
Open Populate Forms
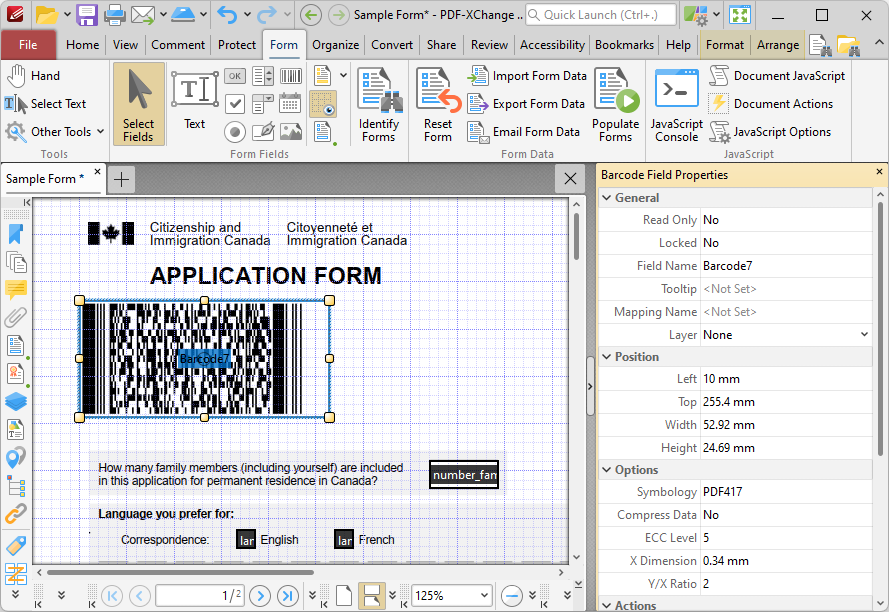616,104
